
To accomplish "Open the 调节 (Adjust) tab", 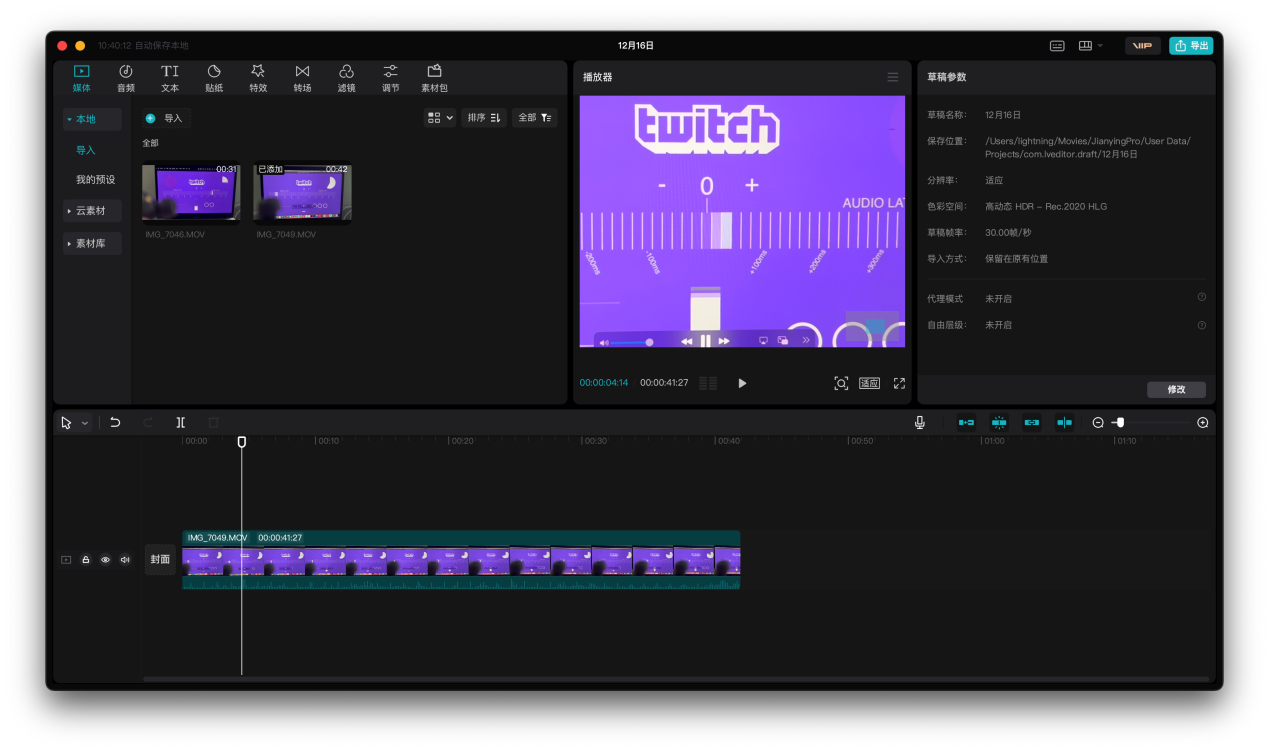I will tap(390, 78).
